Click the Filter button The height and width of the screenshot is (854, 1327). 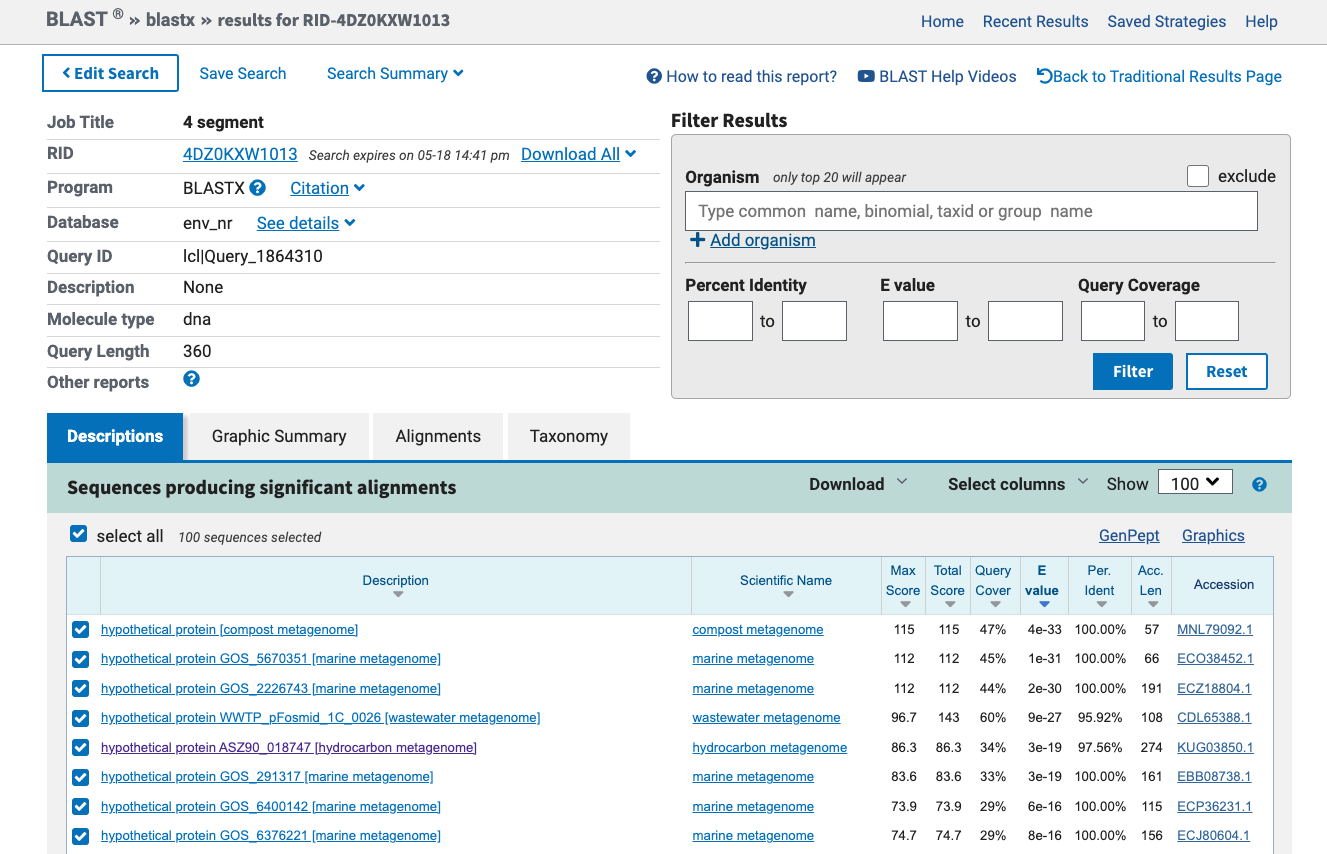(1133, 371)
